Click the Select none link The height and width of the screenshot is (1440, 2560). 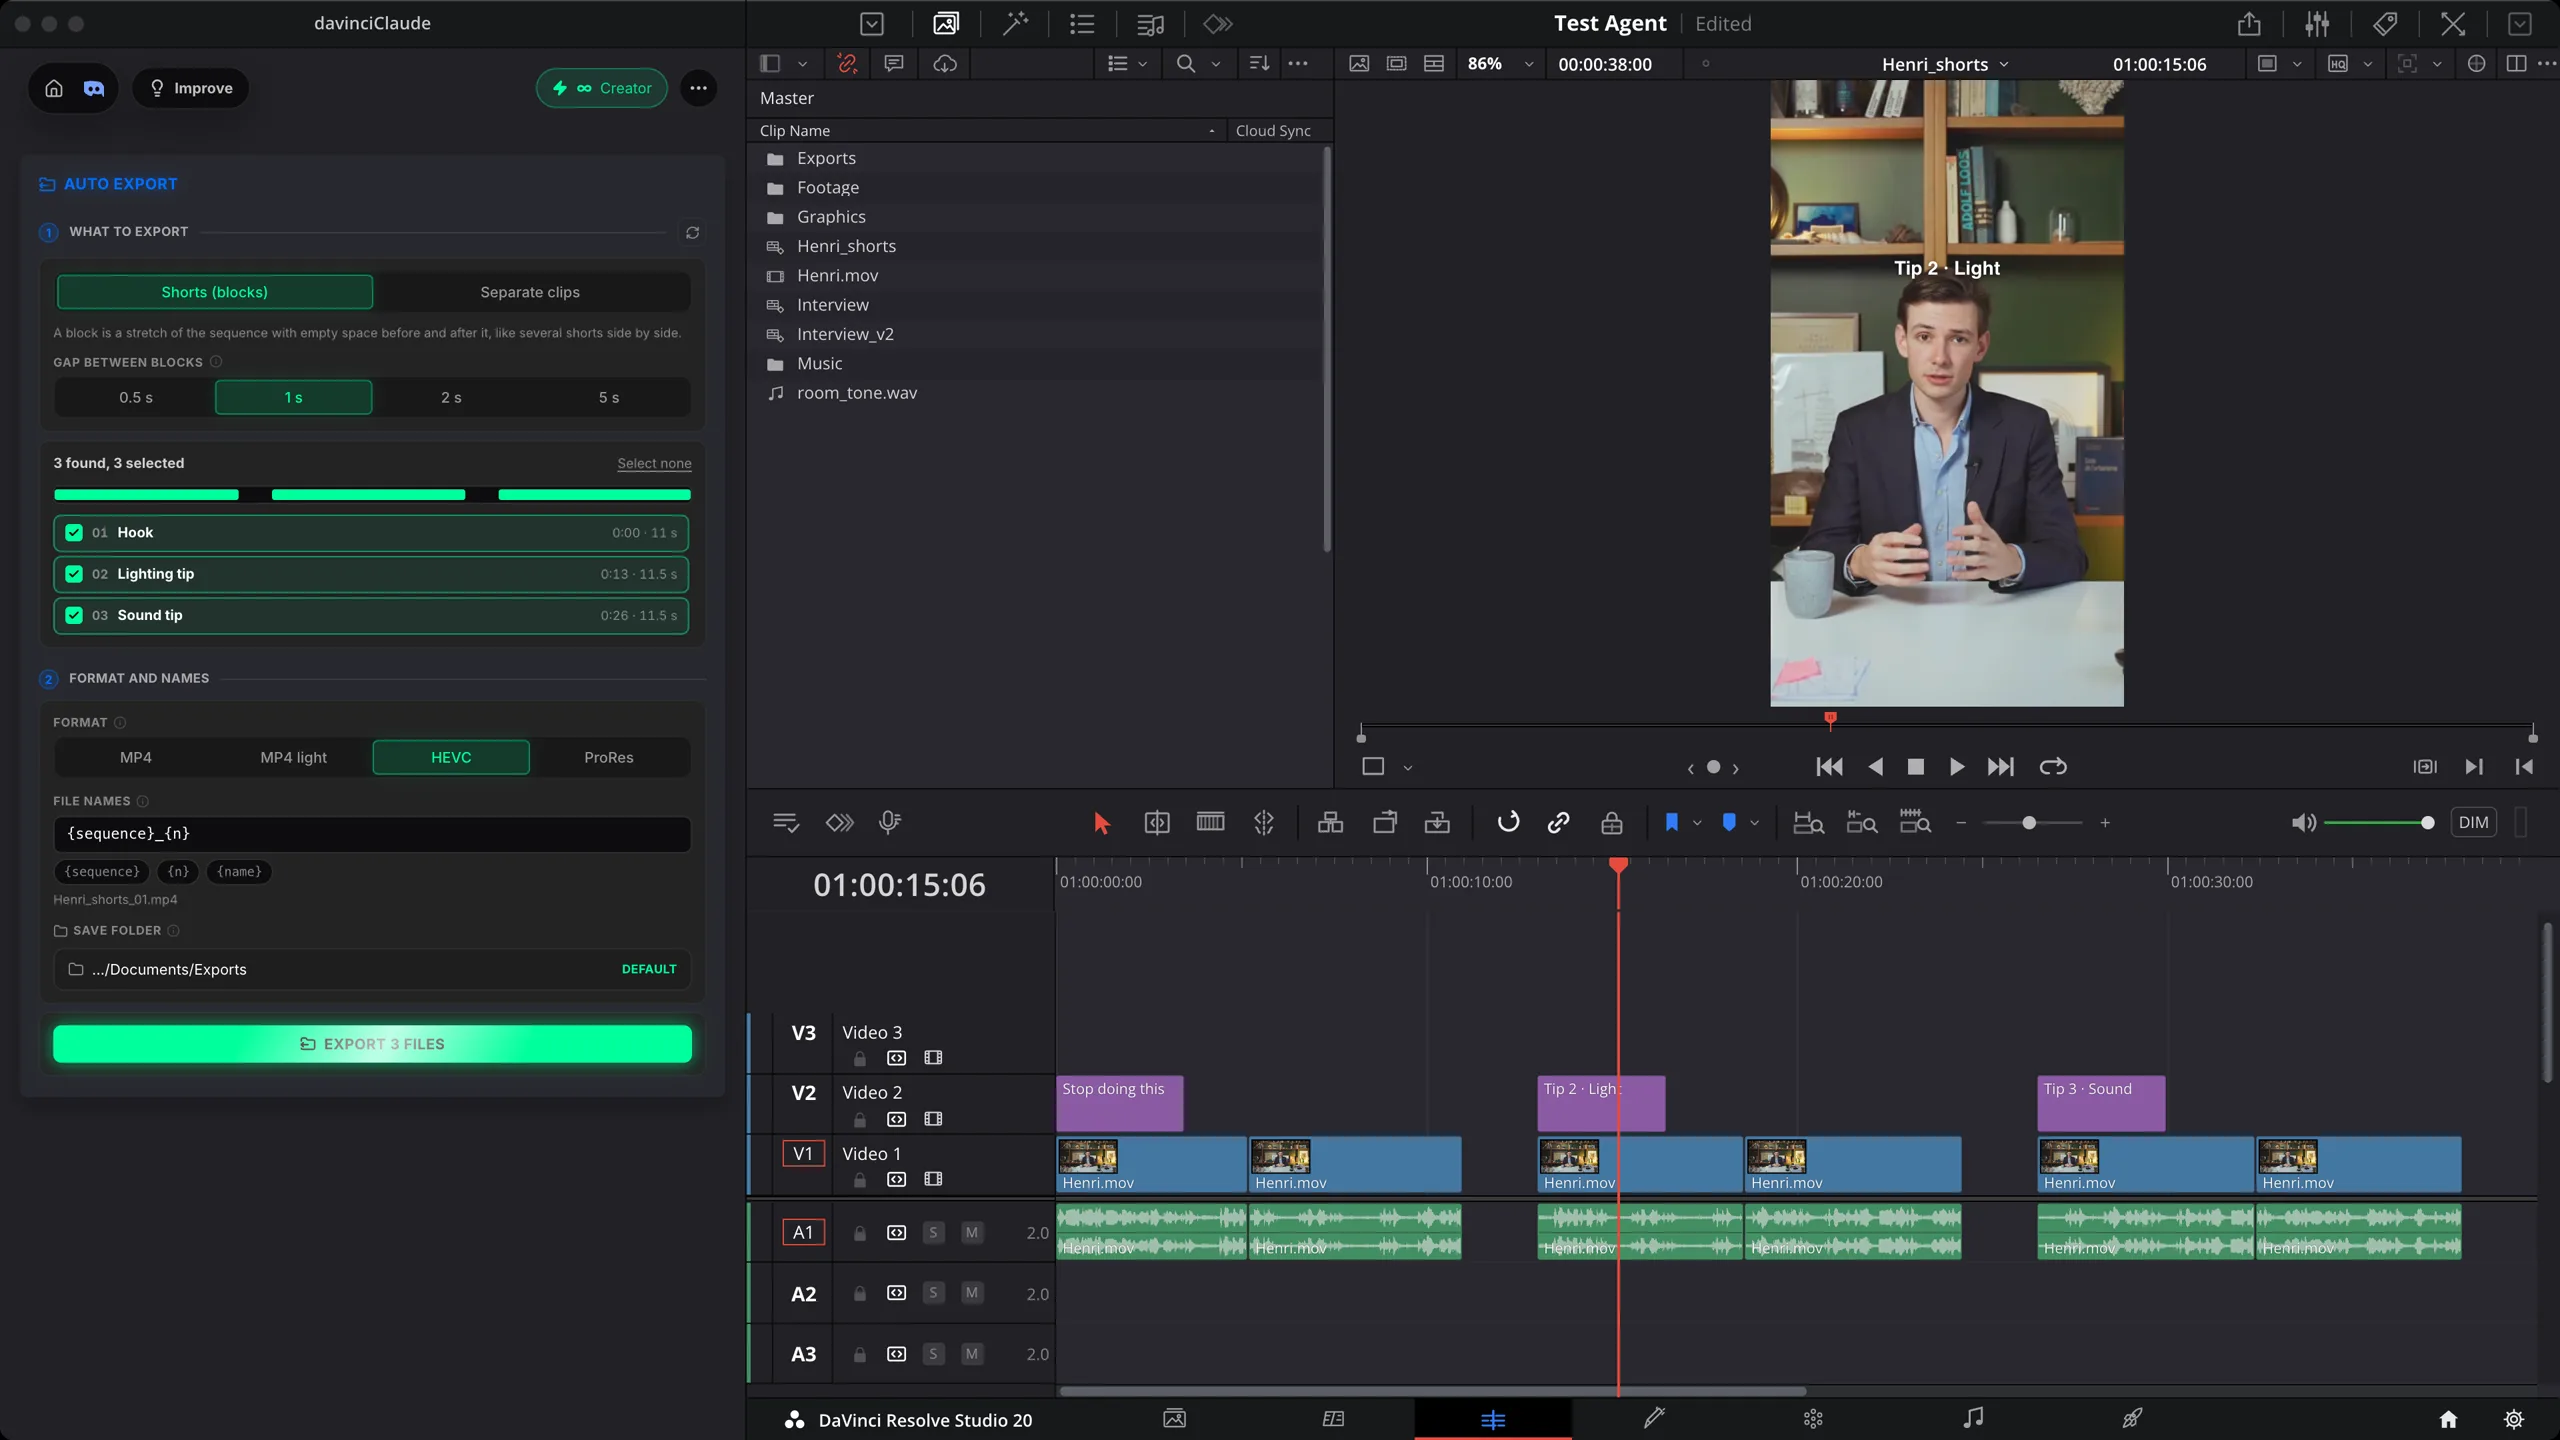click(x=654, y=463)
